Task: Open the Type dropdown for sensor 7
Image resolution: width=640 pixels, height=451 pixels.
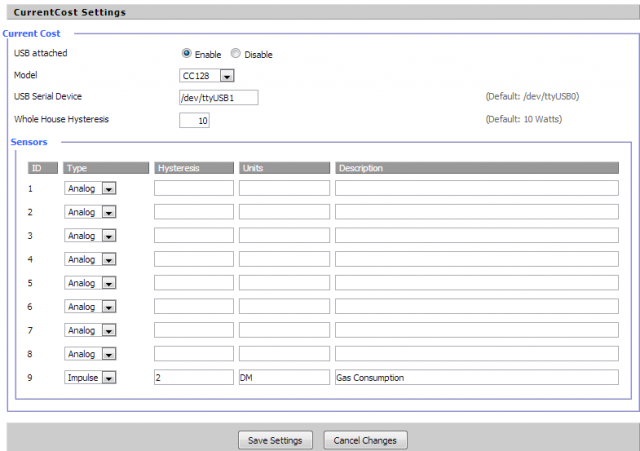Action: (90, 330)
